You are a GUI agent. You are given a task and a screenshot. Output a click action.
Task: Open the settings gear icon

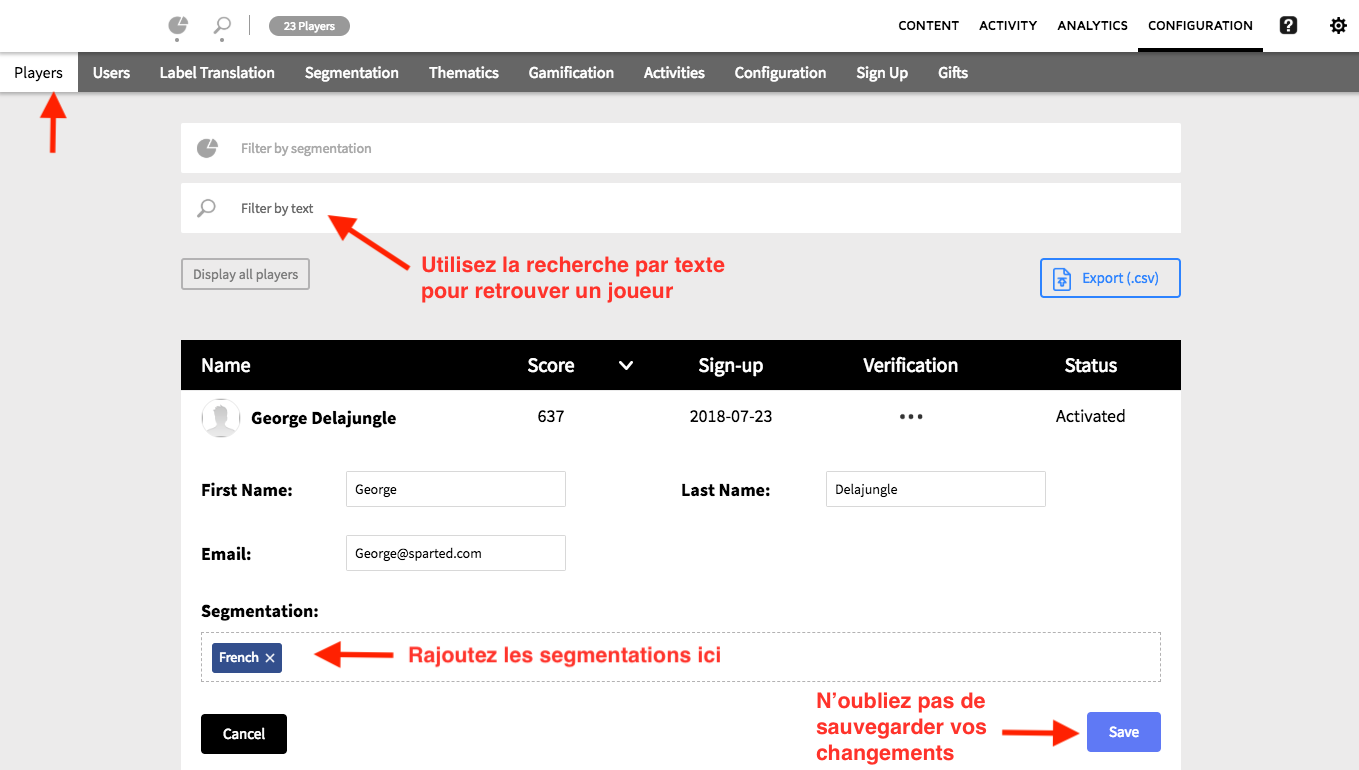click(1338, 26)
